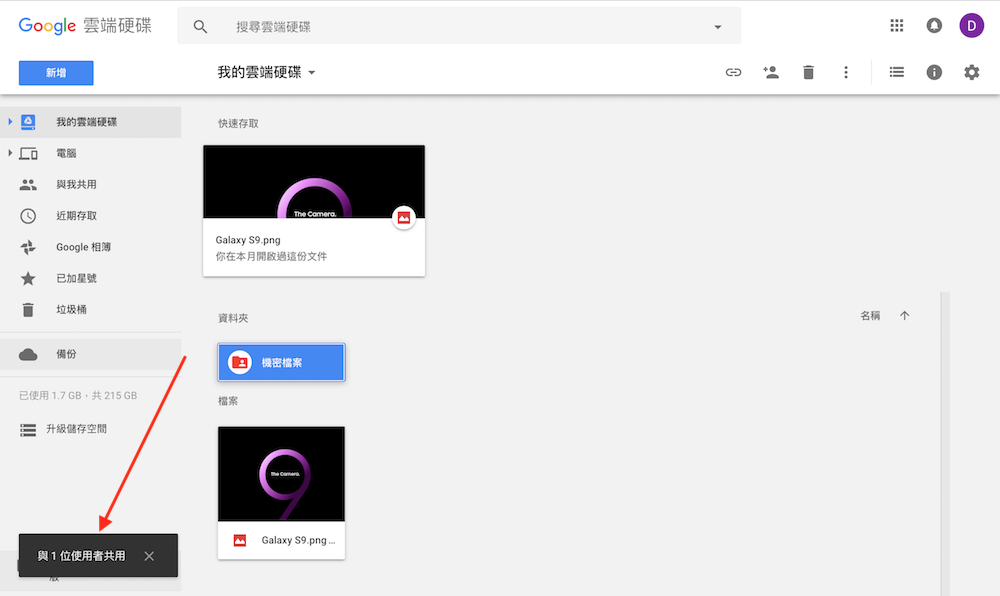Open 升級儲存空間 upgrade link
1000x596 pixels.
click(76, 428)
